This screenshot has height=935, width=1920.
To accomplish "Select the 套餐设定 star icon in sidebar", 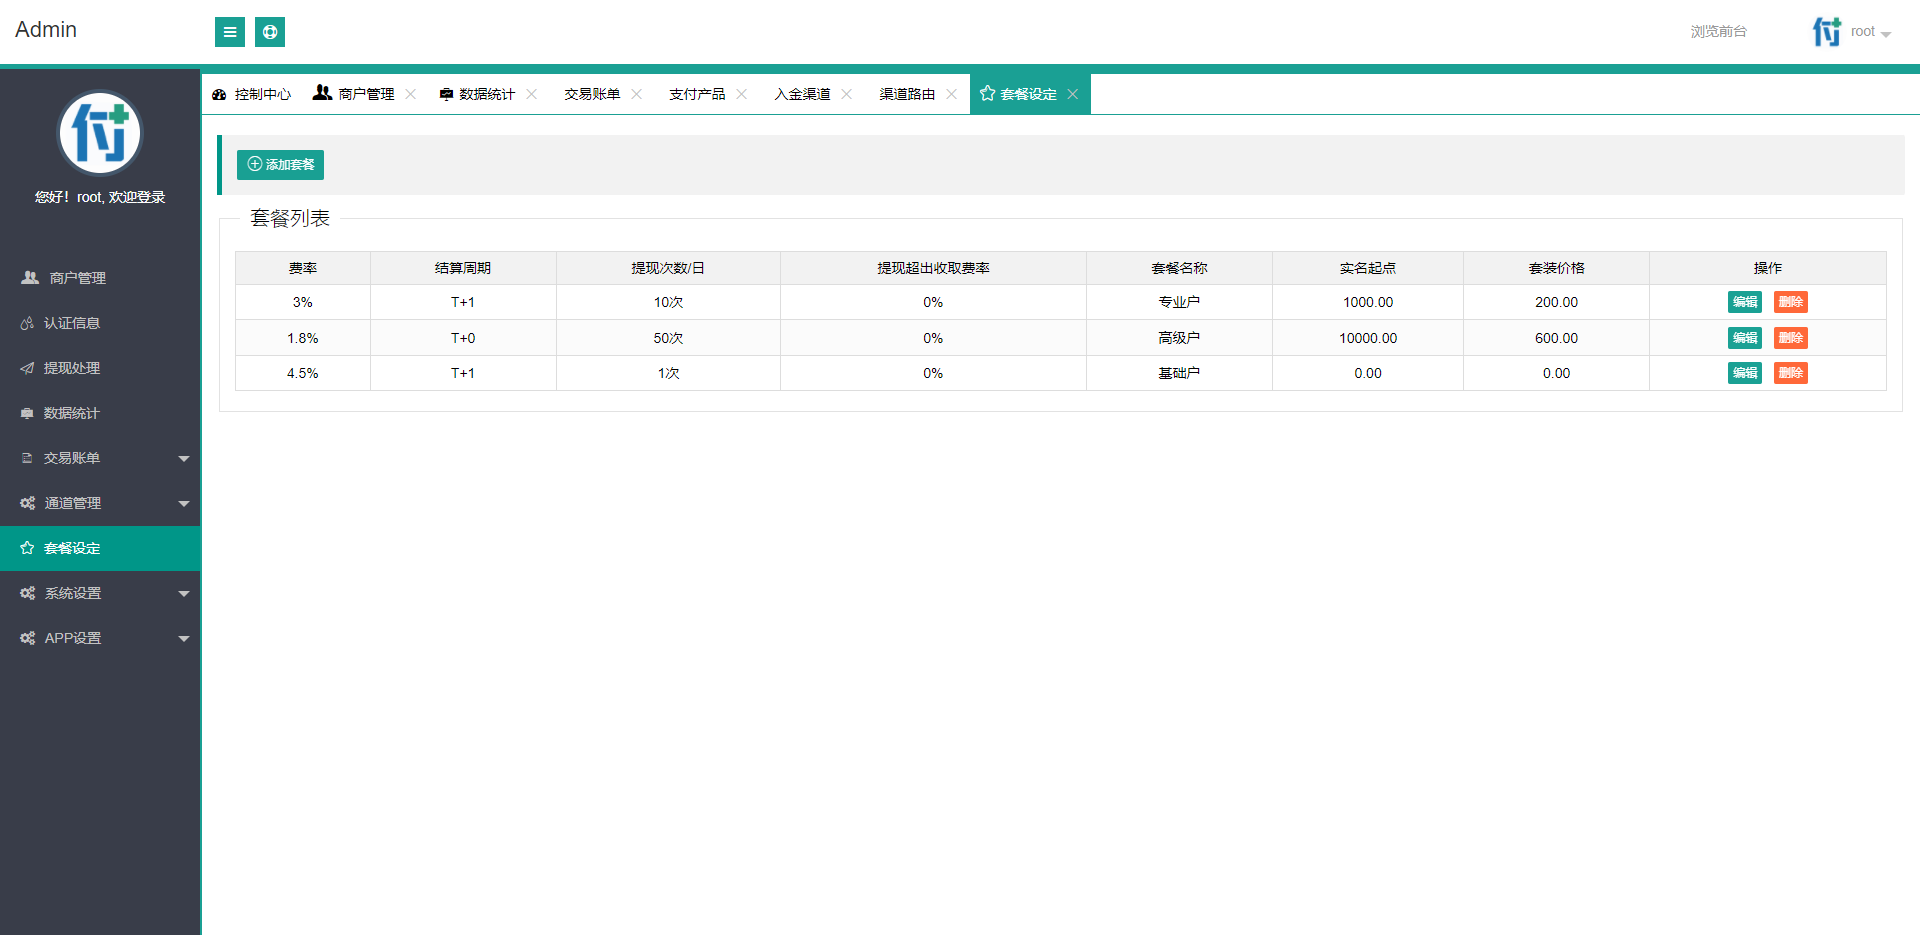I will point(26,548).
